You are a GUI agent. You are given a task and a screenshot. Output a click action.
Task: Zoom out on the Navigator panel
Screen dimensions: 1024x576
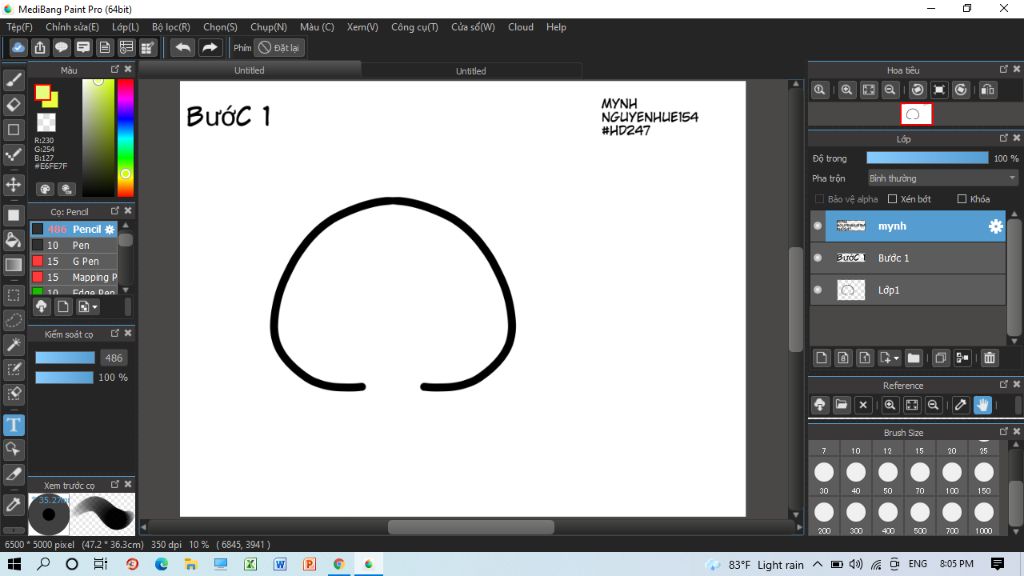(889, 90)
